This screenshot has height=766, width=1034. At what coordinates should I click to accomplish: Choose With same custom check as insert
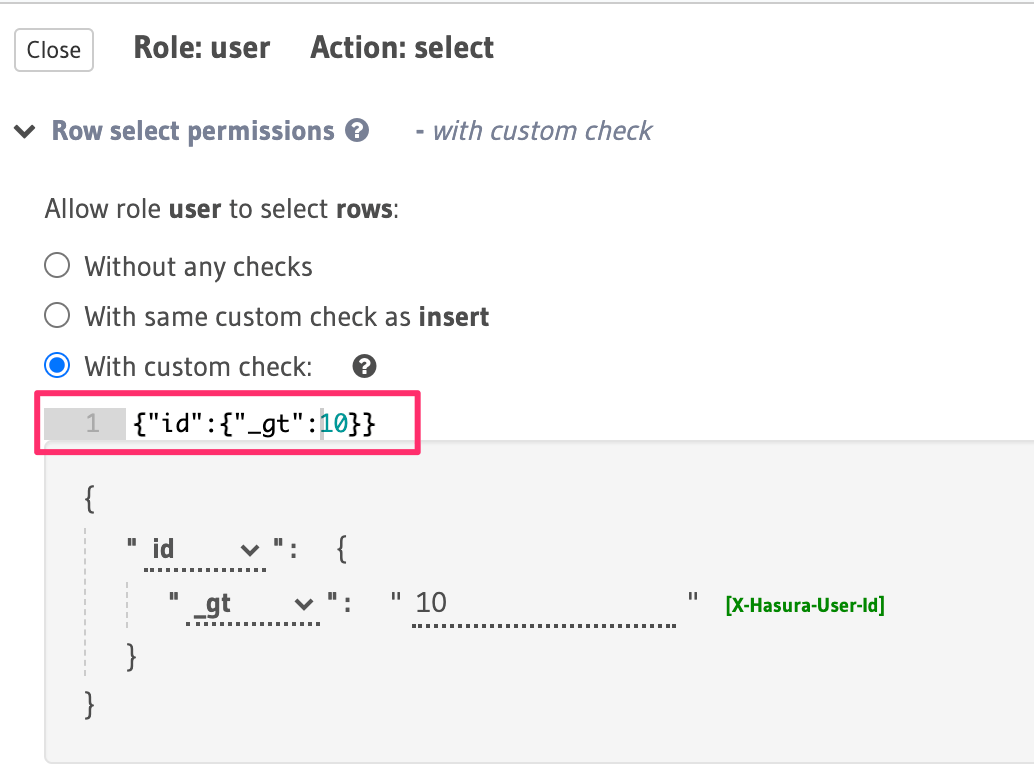point(58,316)
